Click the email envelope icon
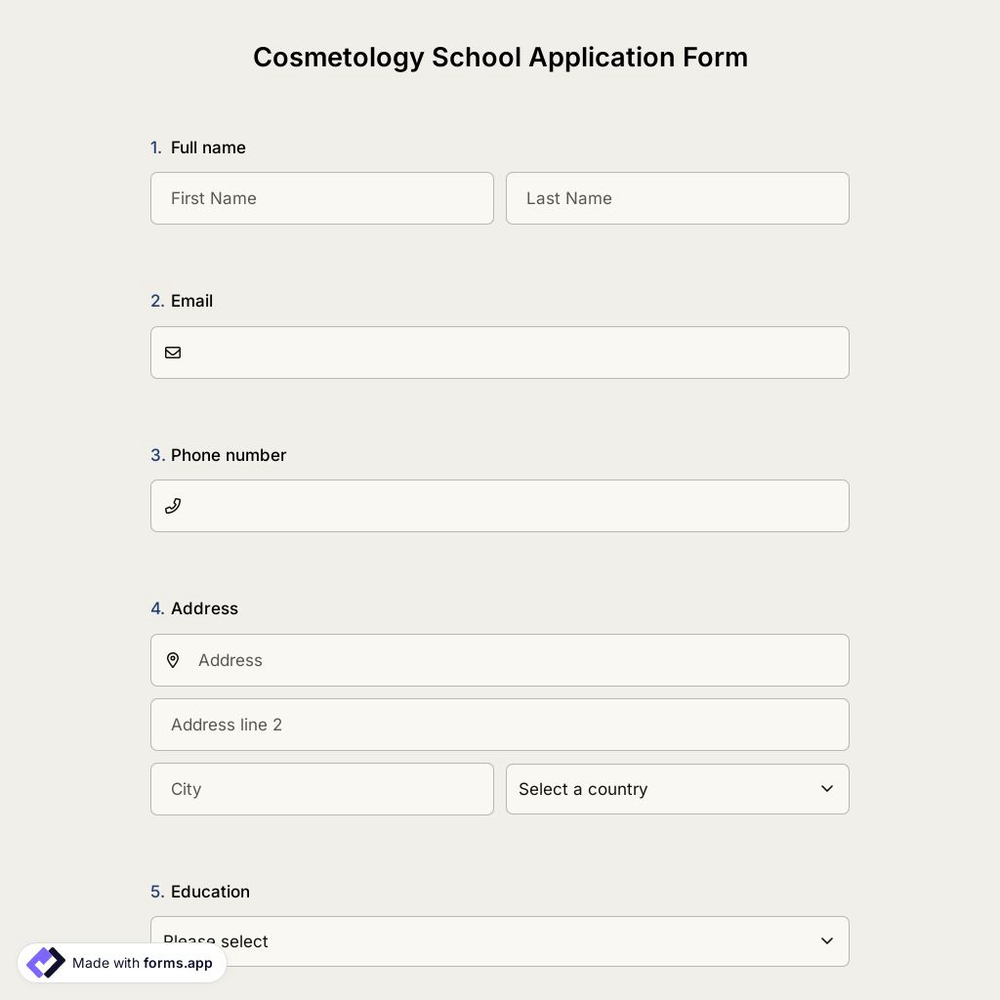The height and width of the screenshot is (1000, 1000). 172,351
